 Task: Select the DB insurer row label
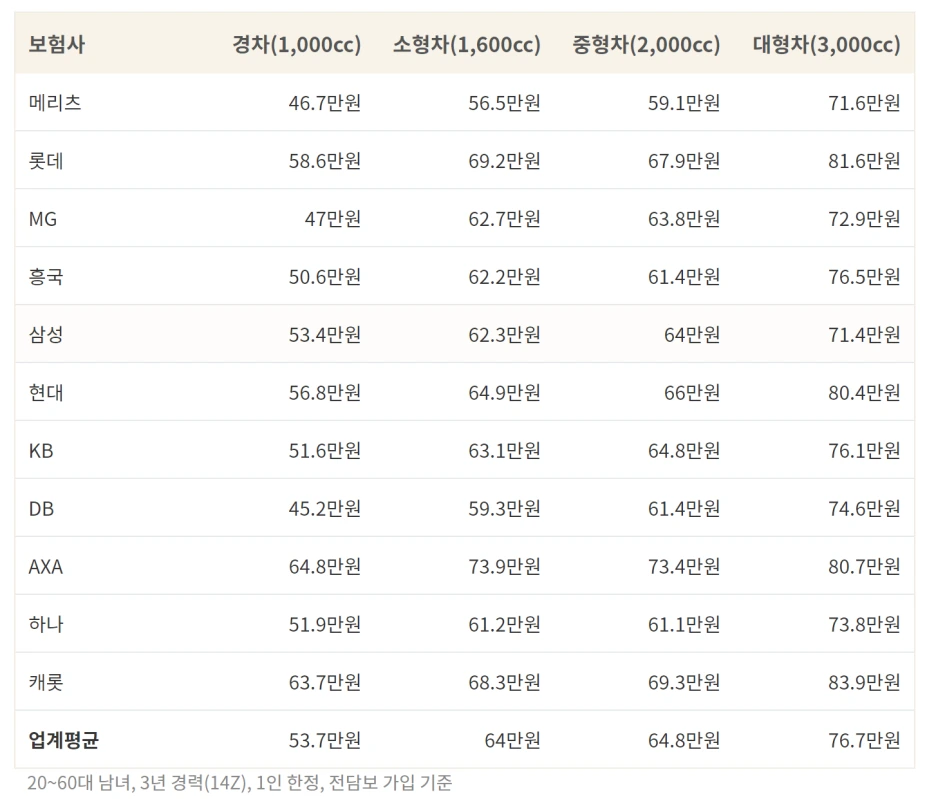tap(41, 508)
